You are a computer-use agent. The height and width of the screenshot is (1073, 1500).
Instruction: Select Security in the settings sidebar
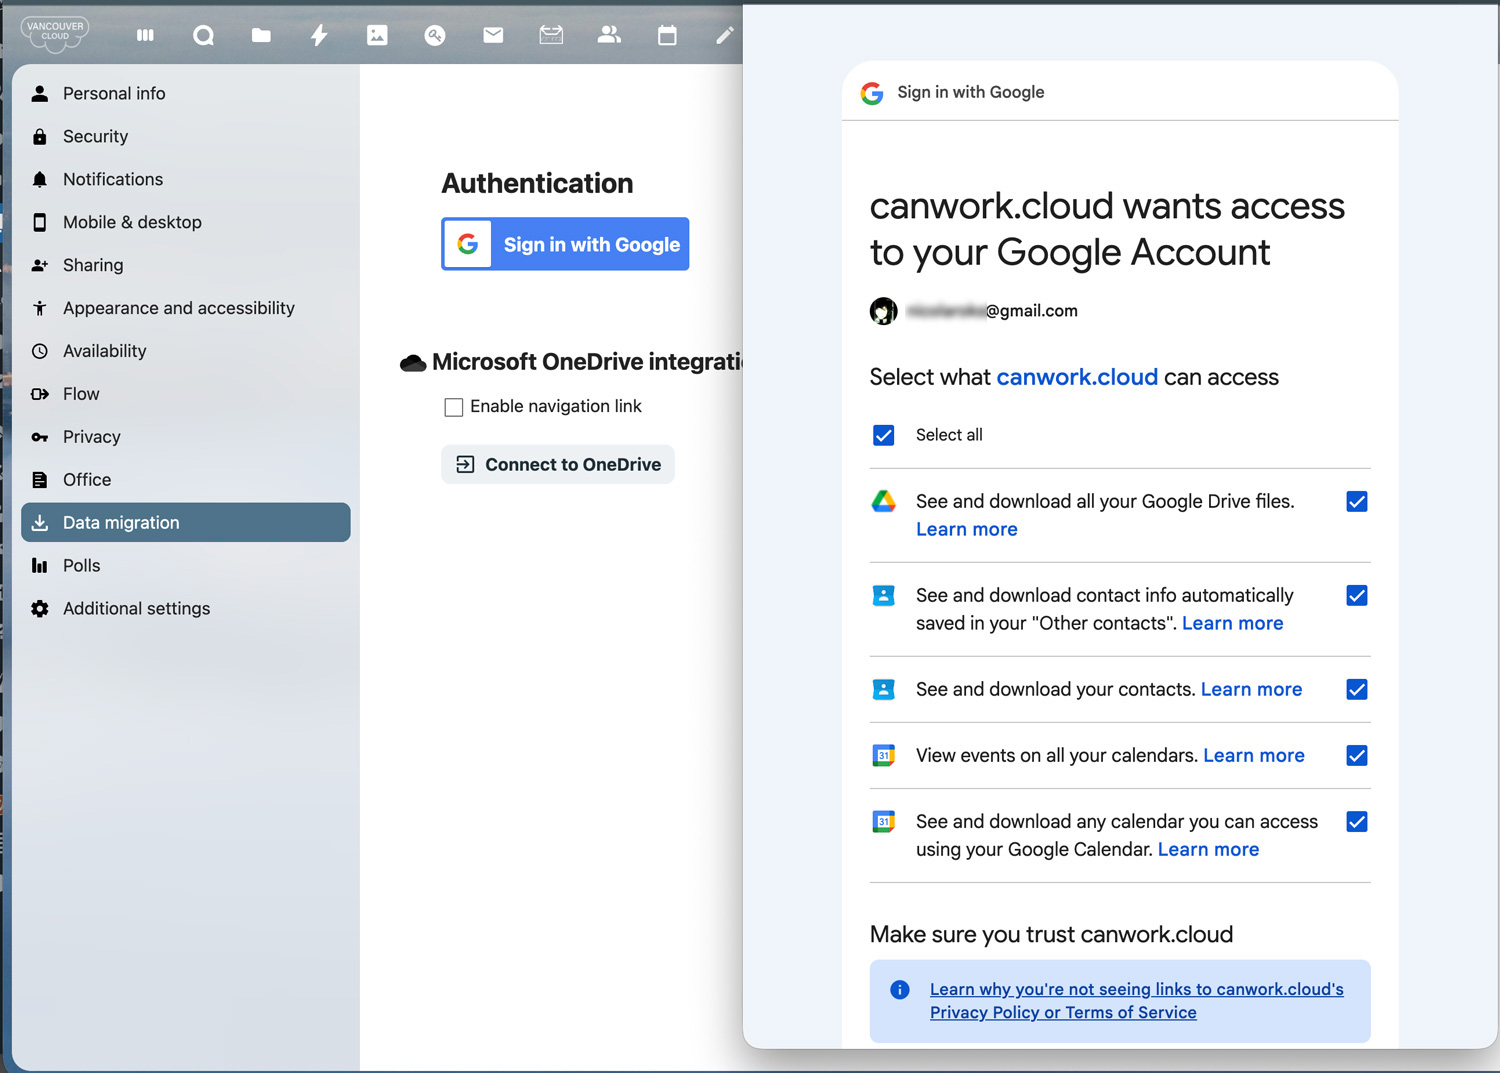95,136
